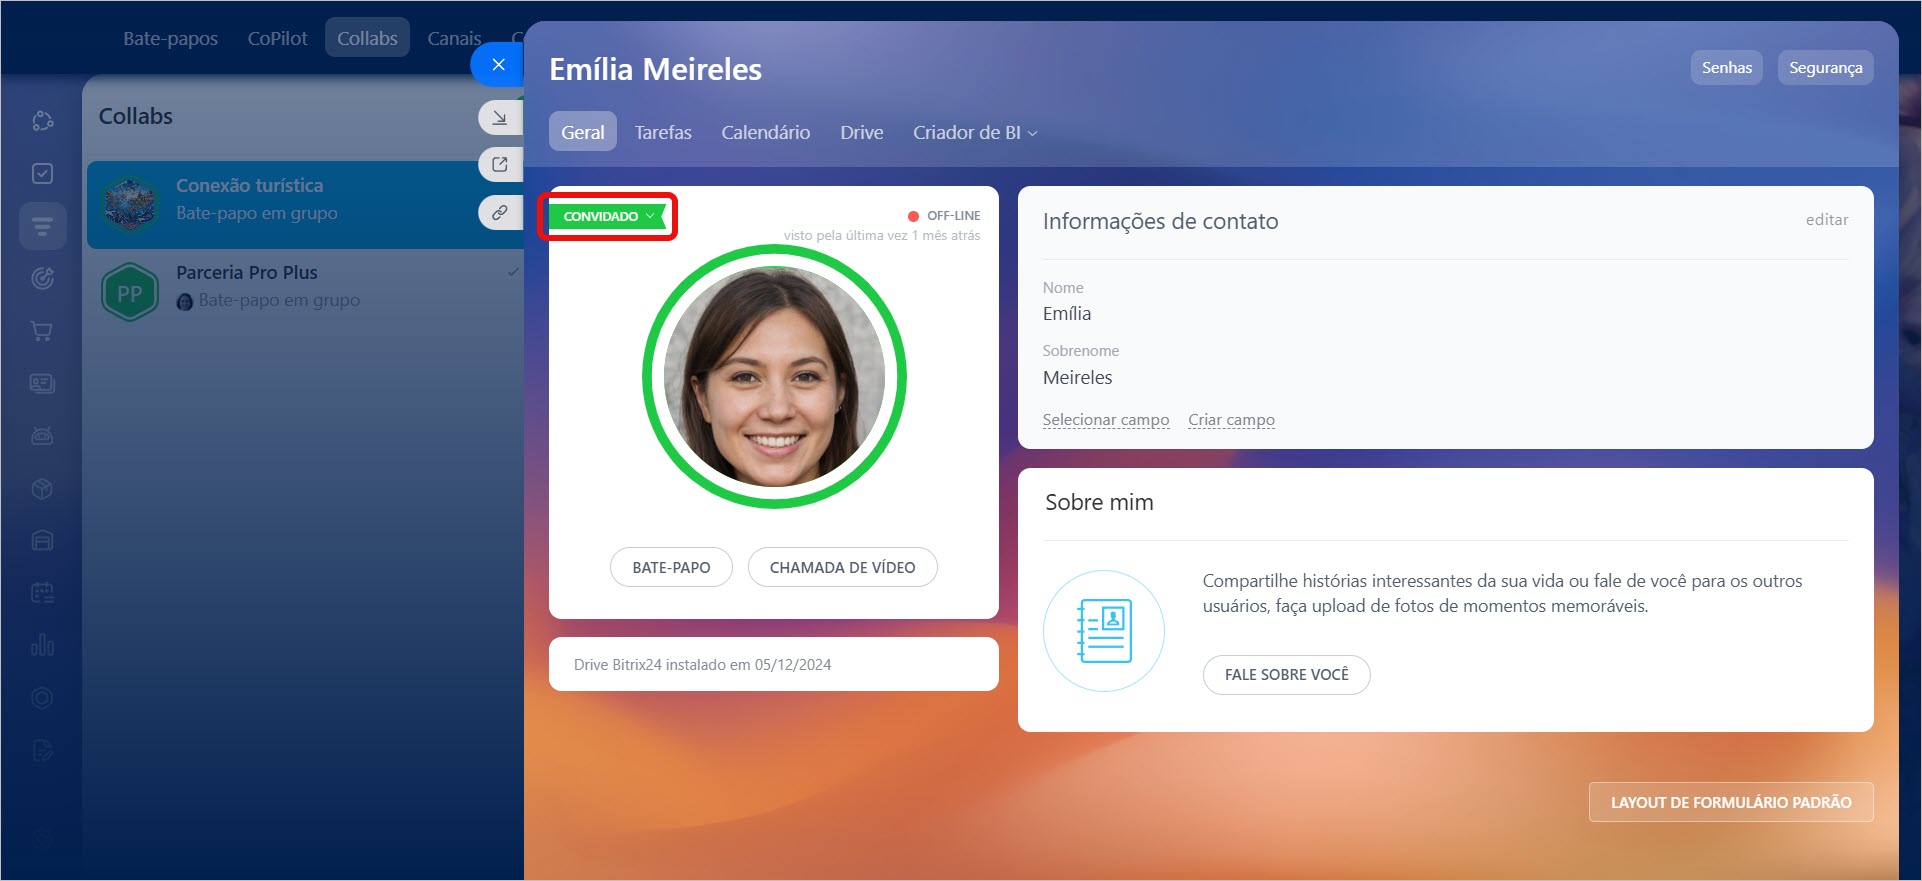
Task: Open the CRM funnel icon in sidebar
Action: point(42,226)
